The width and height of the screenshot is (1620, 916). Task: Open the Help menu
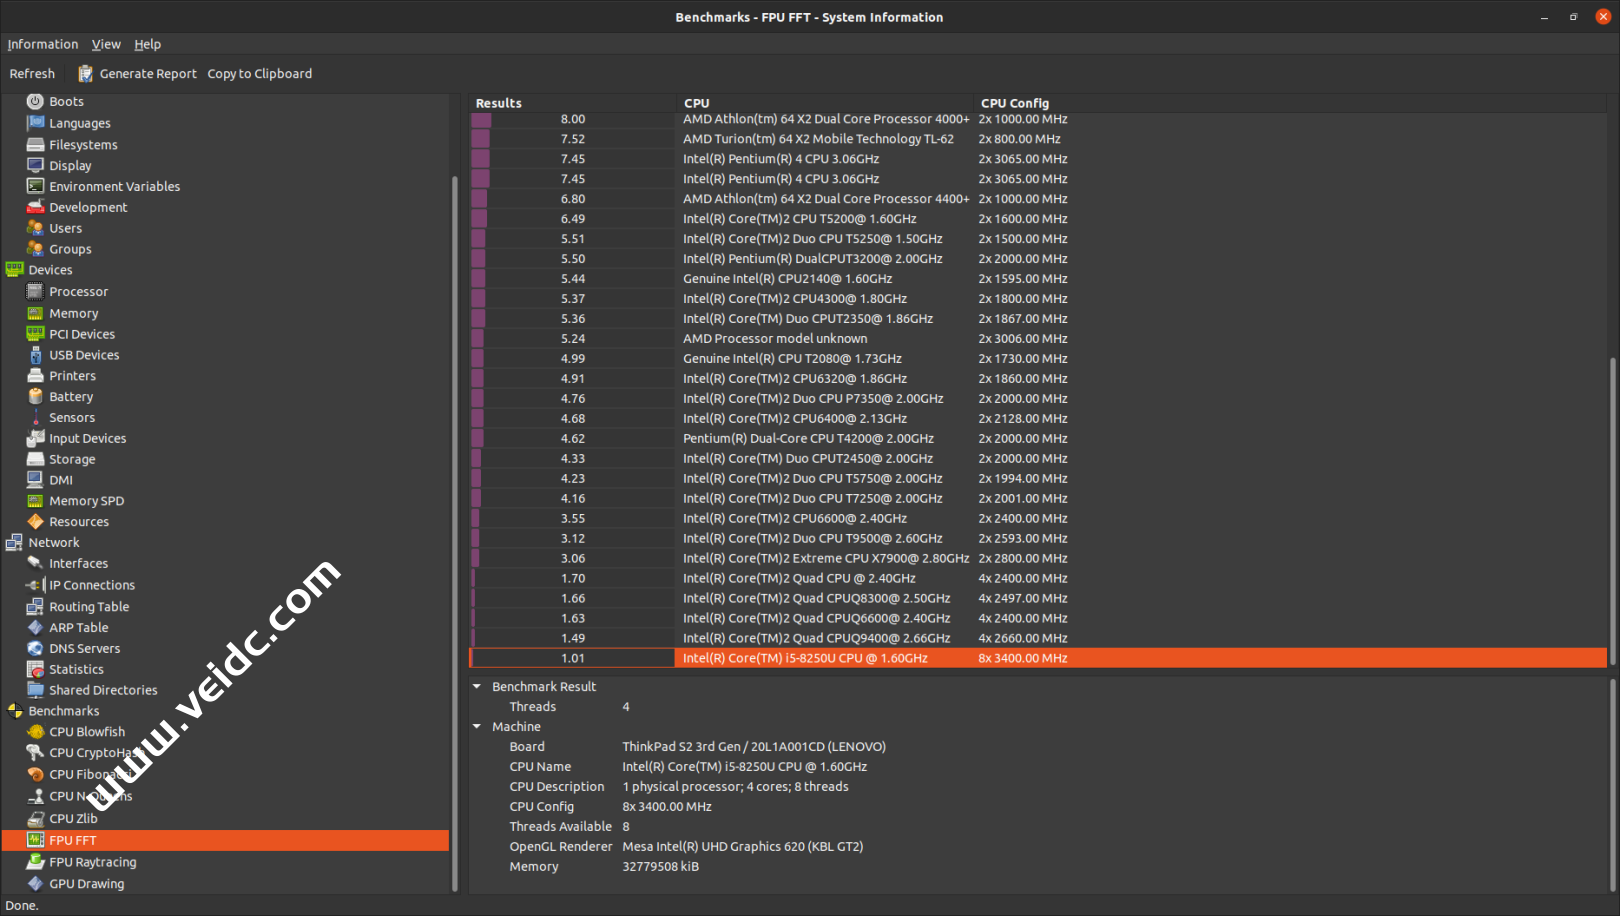[147, 44]
